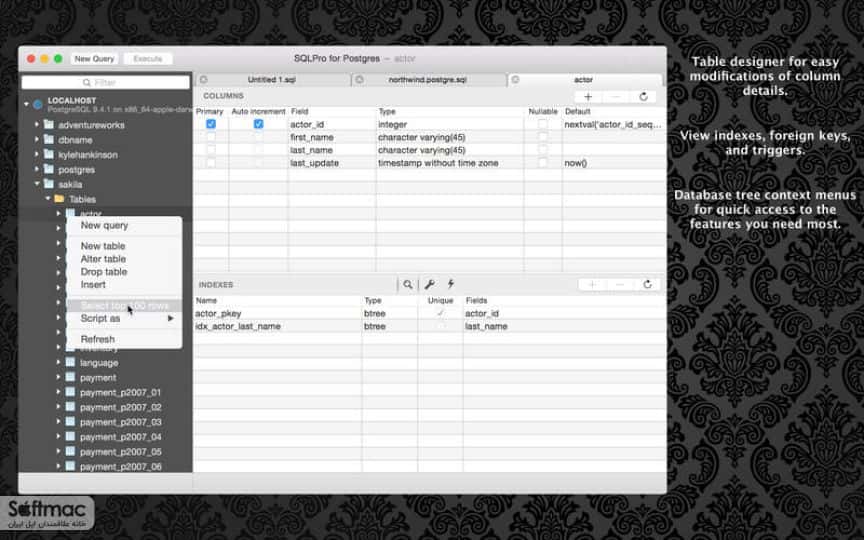Expand the dbname database
The height and width of the screenshot is (540, 864).
click(x=37, y=139)
